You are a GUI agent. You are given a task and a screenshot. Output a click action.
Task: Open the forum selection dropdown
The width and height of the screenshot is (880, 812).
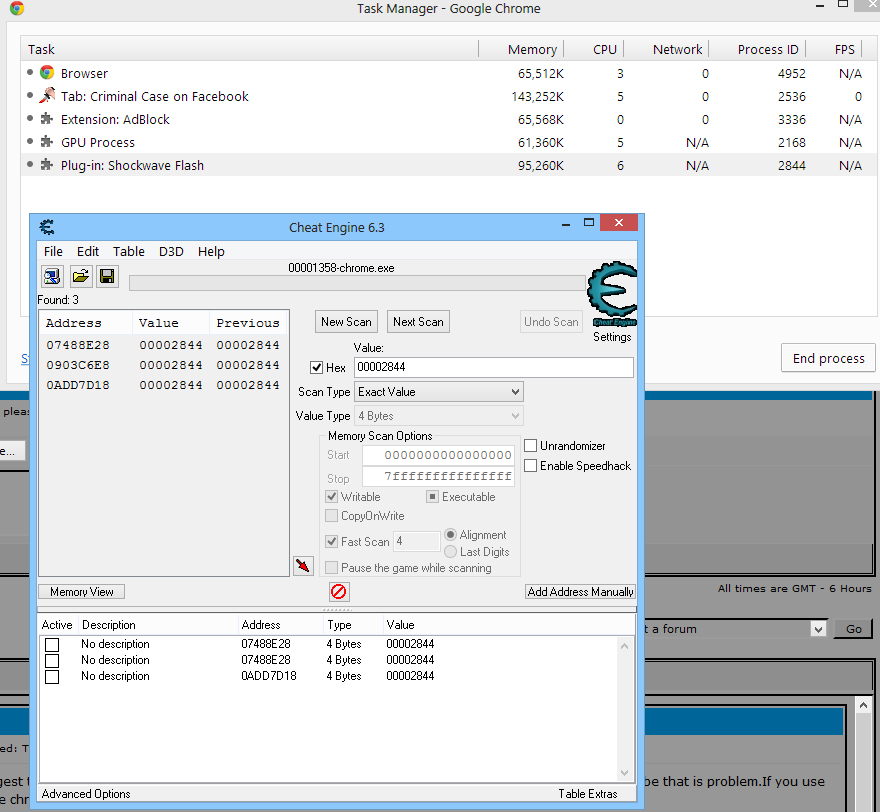point(818,629)
